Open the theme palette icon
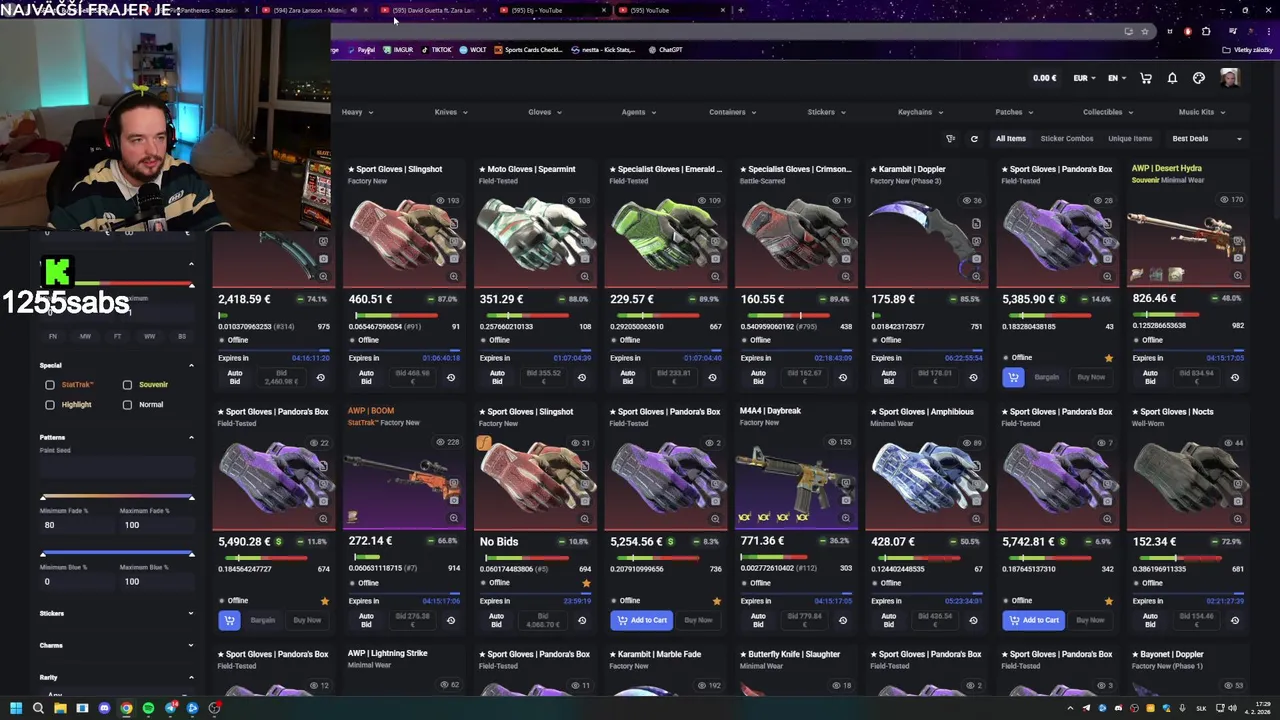The image size is (1280, 720). 1199,78
